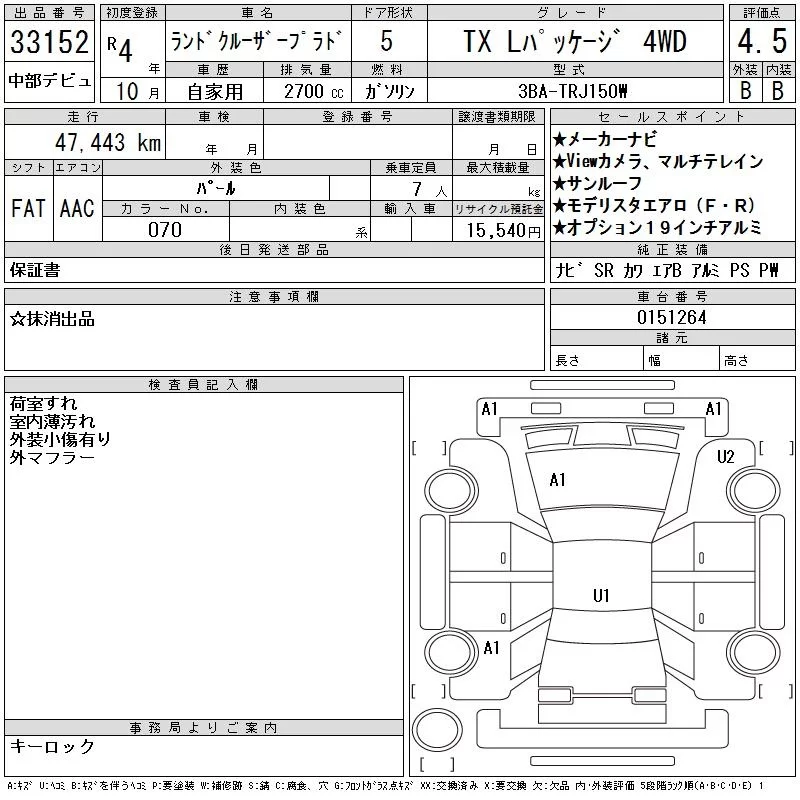Click color number 070
800x800 pixels.
pos(165,230)
